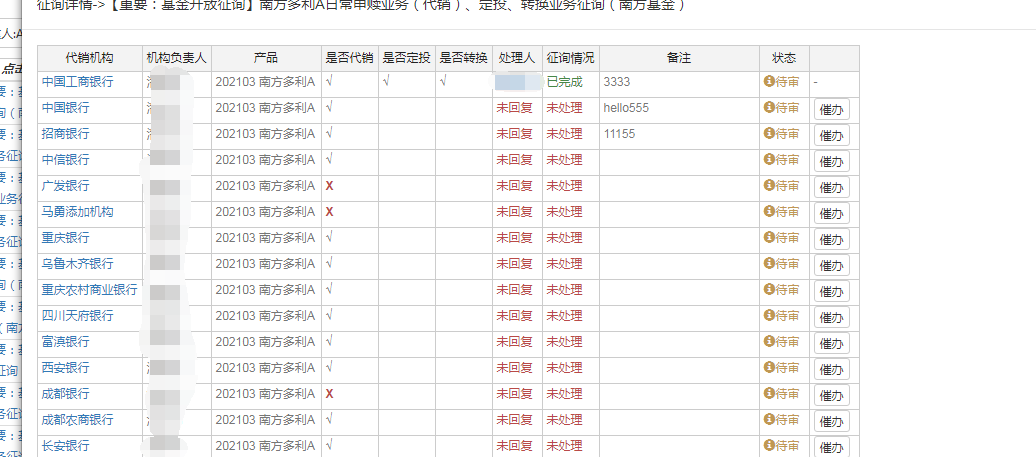
Task: Open the 富滇银行 institution link
Action: [x=65, y=342]
